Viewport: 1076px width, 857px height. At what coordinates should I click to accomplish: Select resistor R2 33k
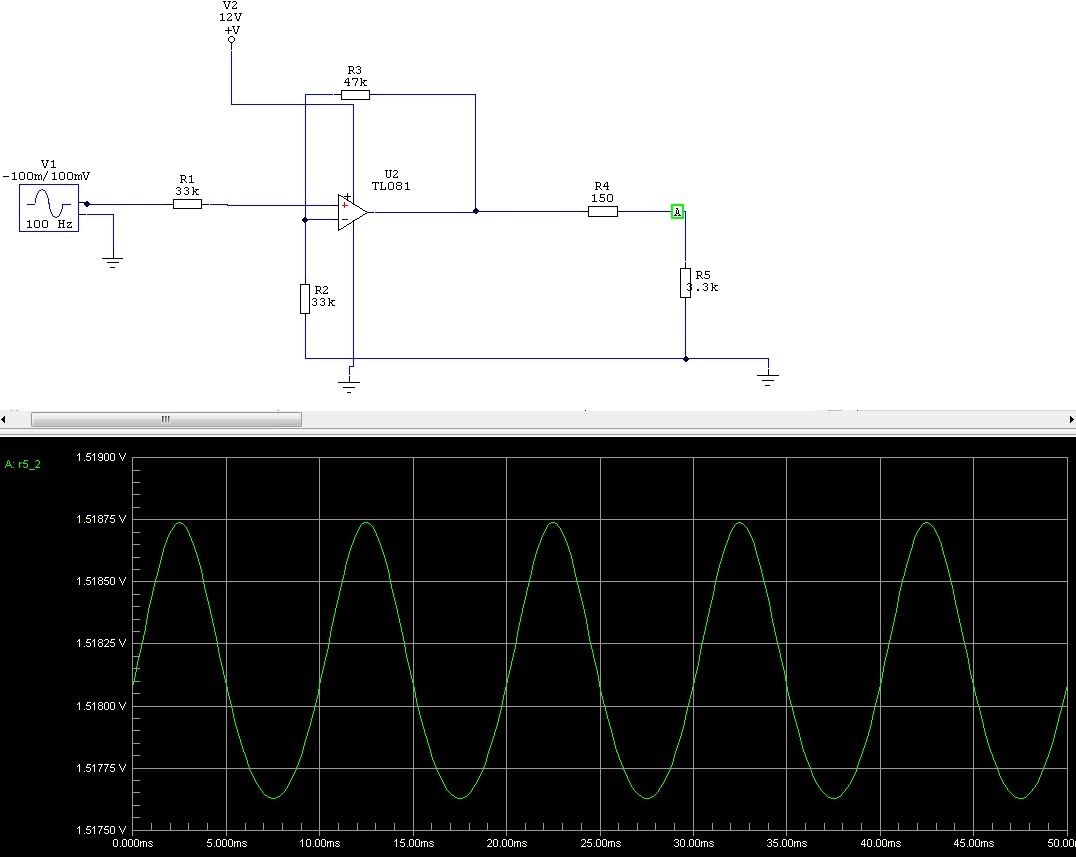coord(305,299)
